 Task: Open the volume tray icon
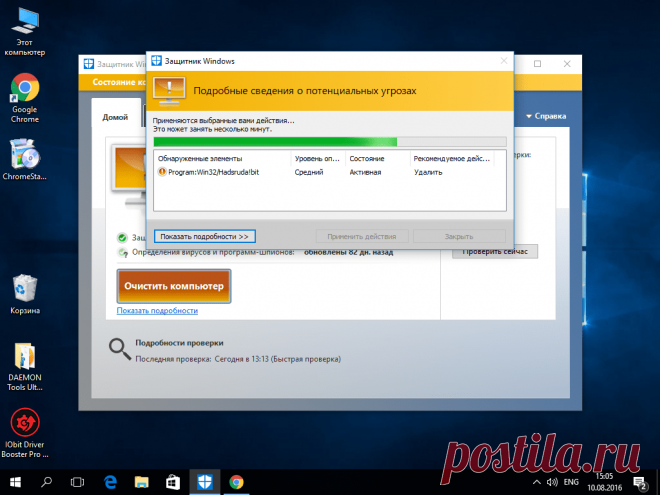pyautogui.click(x=552, y=482)
